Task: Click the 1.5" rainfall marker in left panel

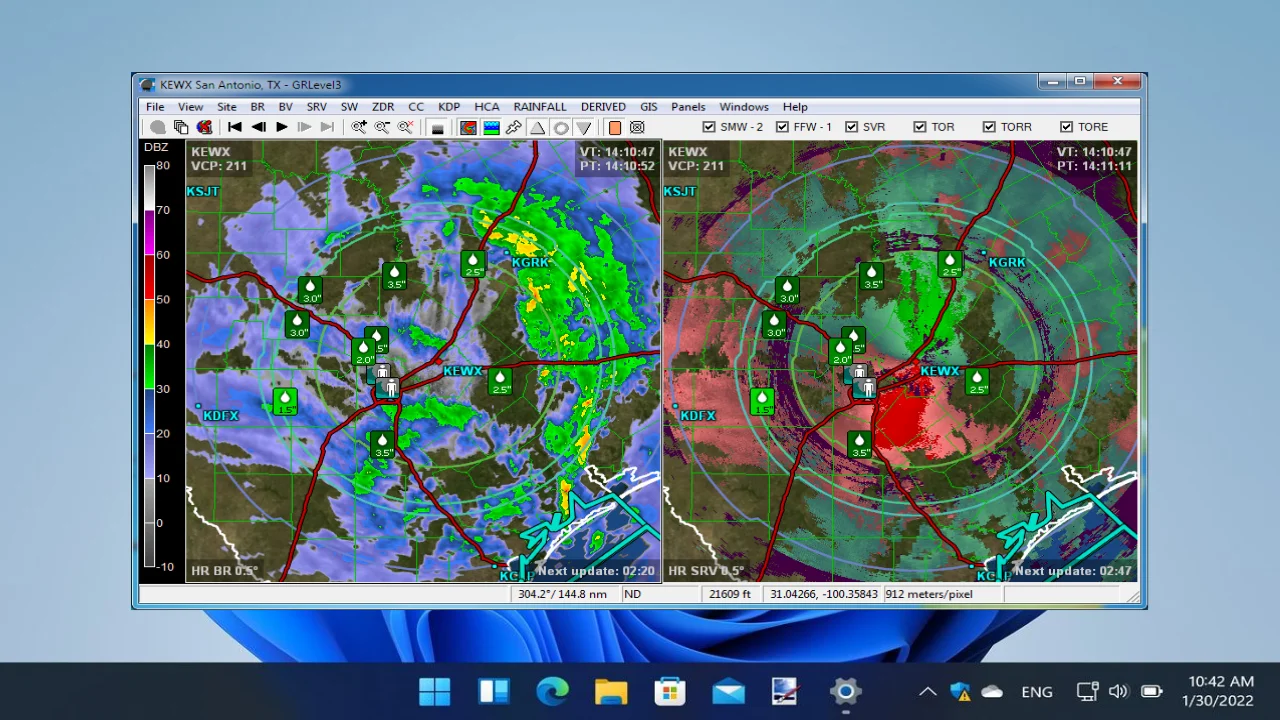Action: coord(285,402)
